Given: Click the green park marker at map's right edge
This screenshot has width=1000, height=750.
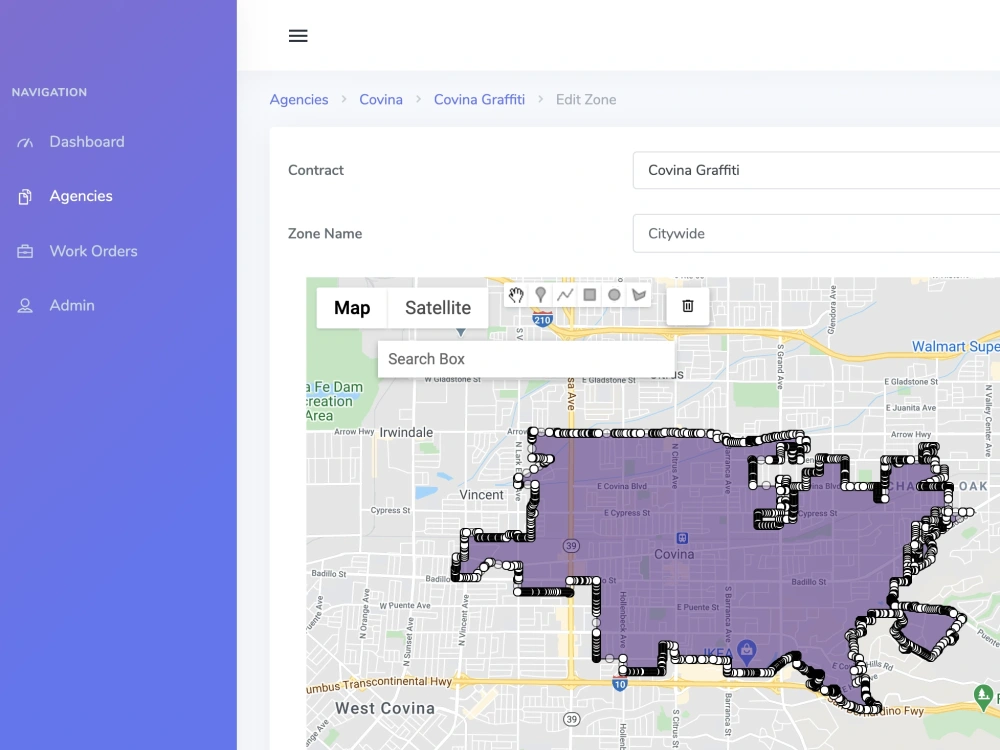Looking at the screenshot, I should [983, 696].
